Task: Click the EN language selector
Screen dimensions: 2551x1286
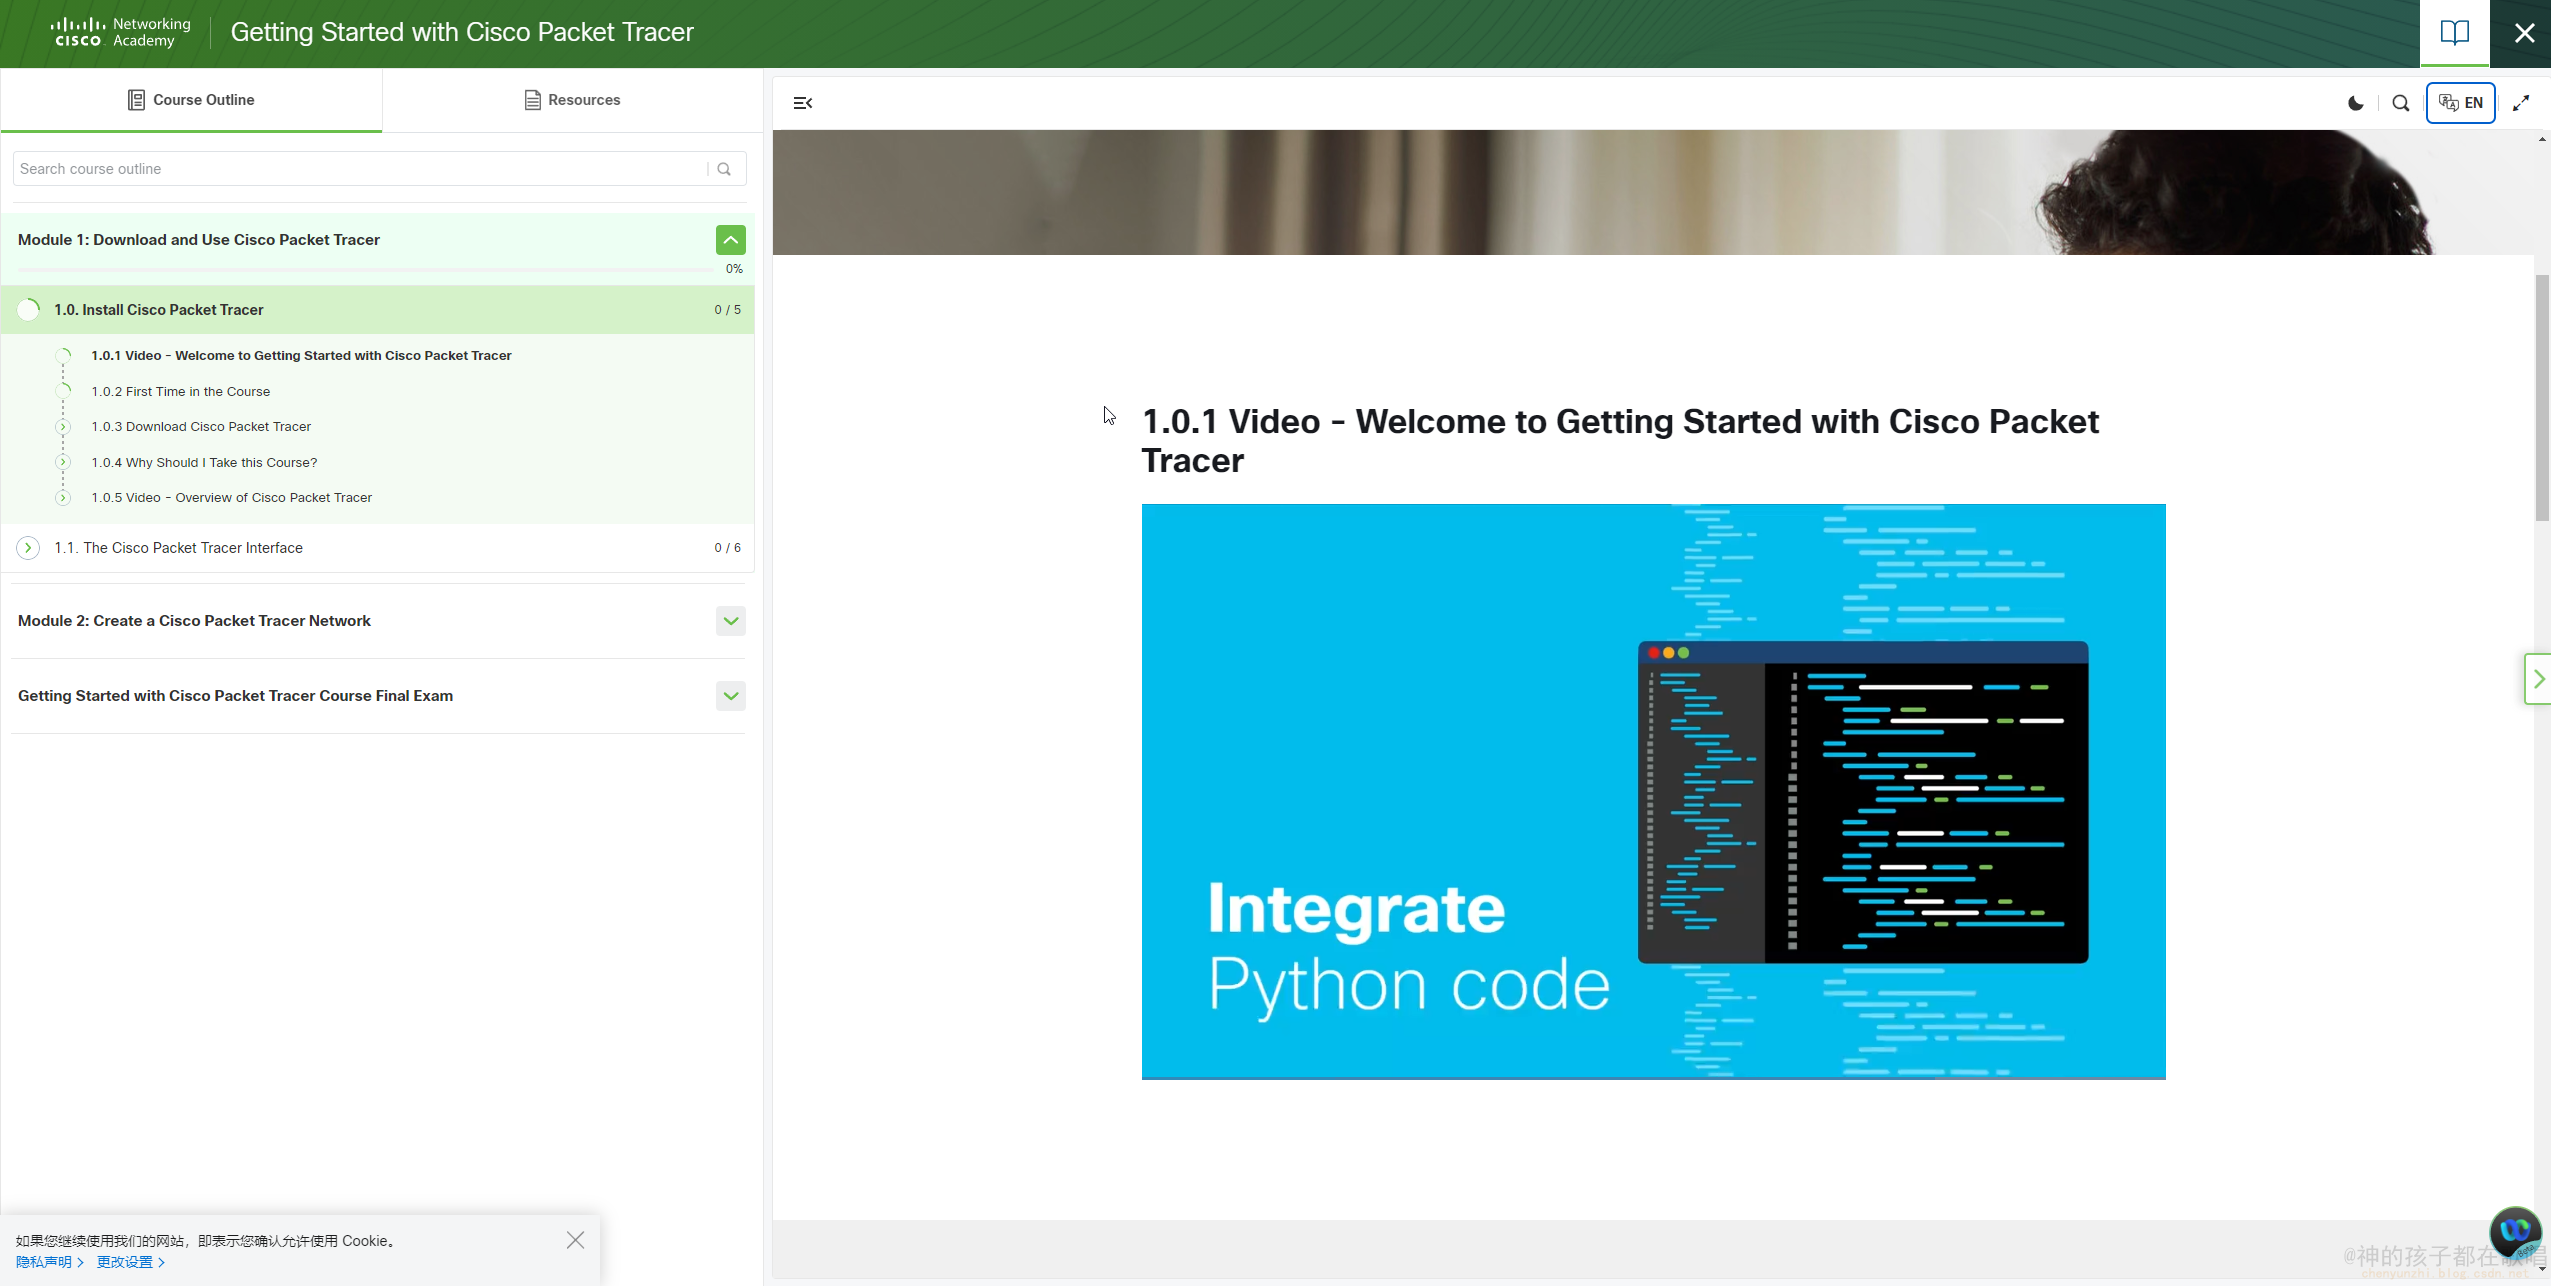Action: (2460, 103)
